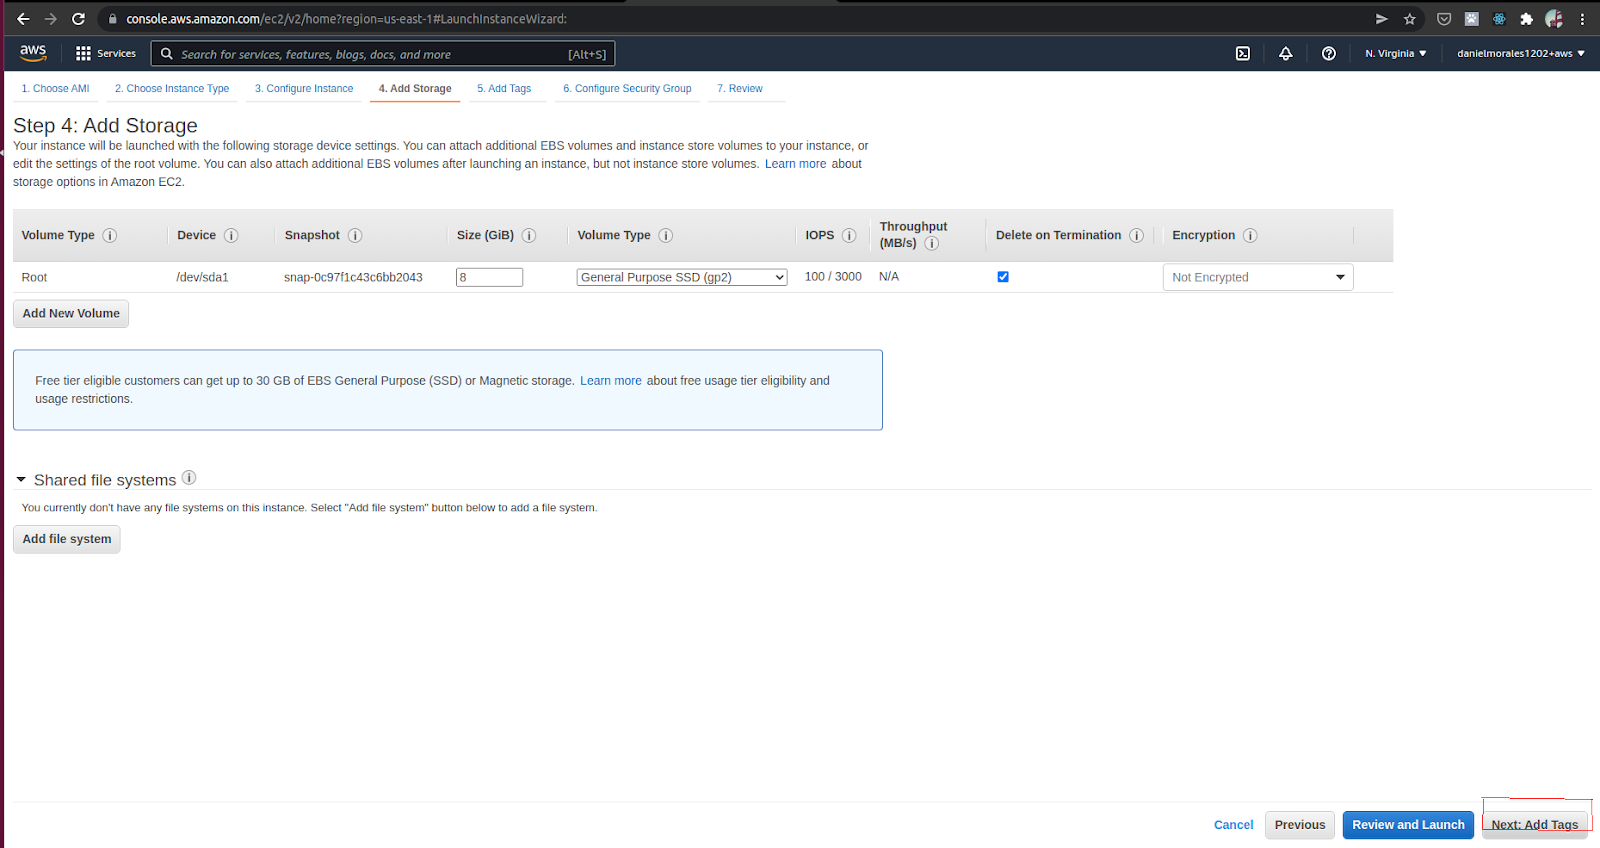The height and width of the screenshot is (848, 1600).
Task: Click the N/A throughput value
Action: point(889,277)
